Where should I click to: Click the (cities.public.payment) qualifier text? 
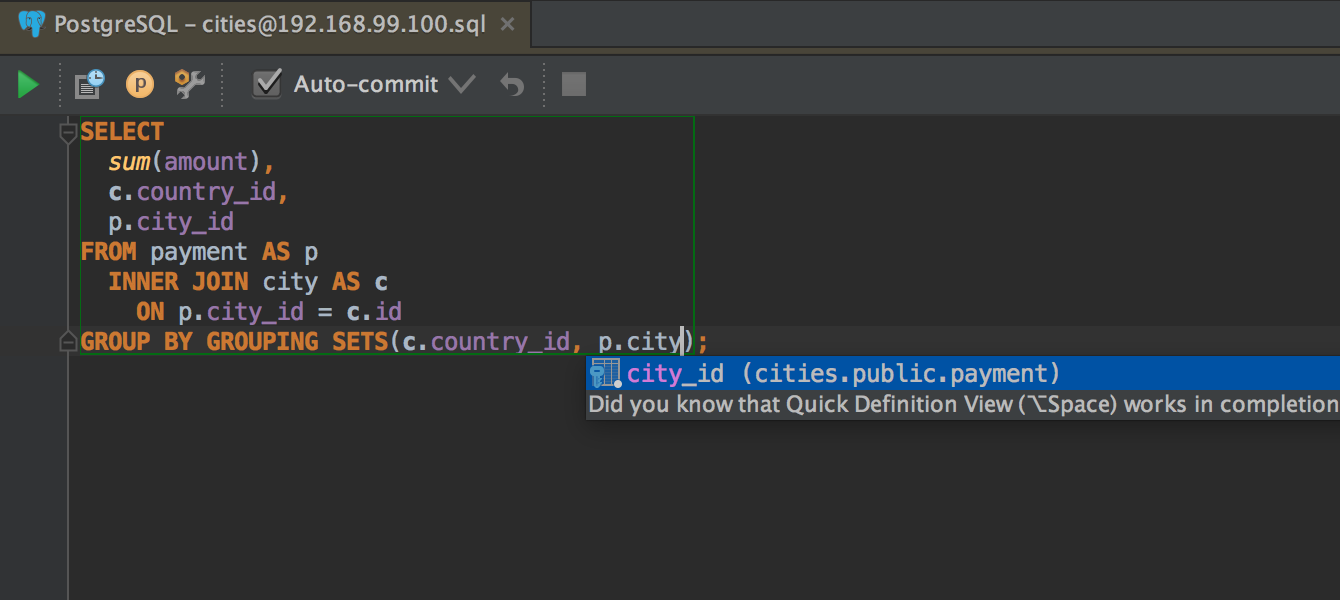(x=901, y=374)
